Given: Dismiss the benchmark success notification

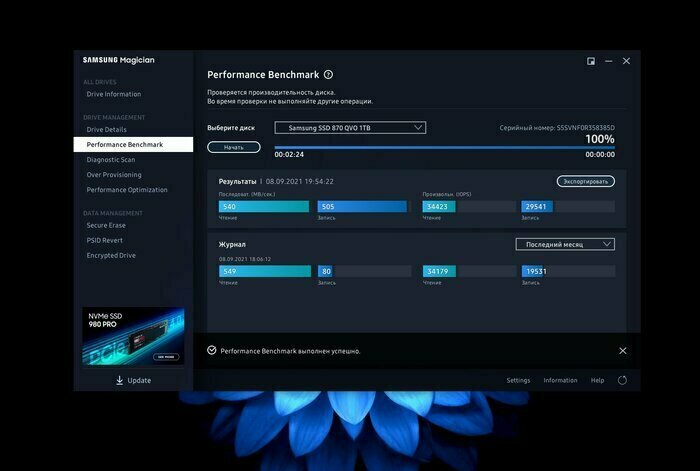Looking at the screenshot, I should click(623, 351).
